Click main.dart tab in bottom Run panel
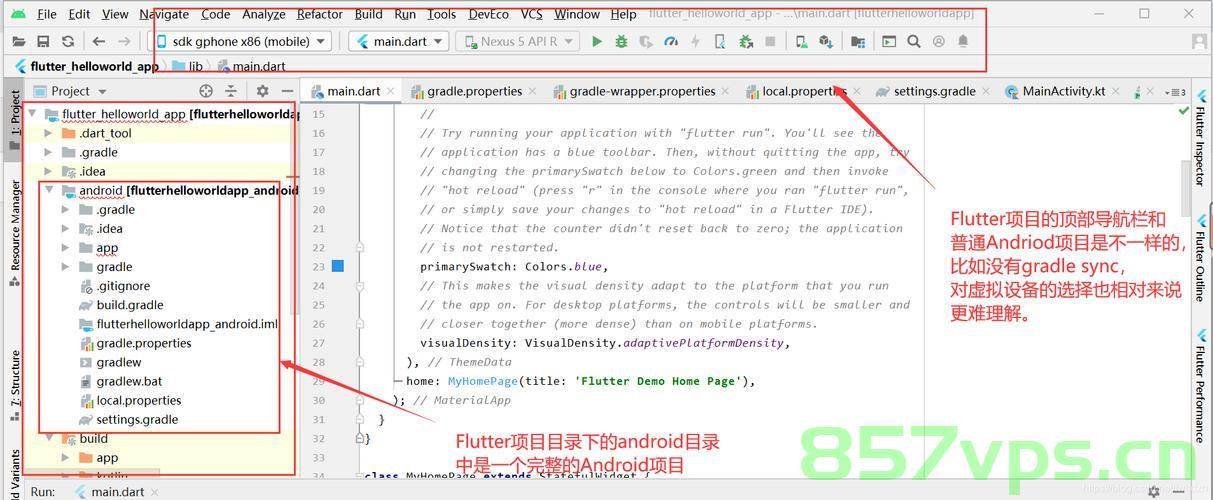The width and height of the screenshot is (1213, 500). [x=118, y=492]
